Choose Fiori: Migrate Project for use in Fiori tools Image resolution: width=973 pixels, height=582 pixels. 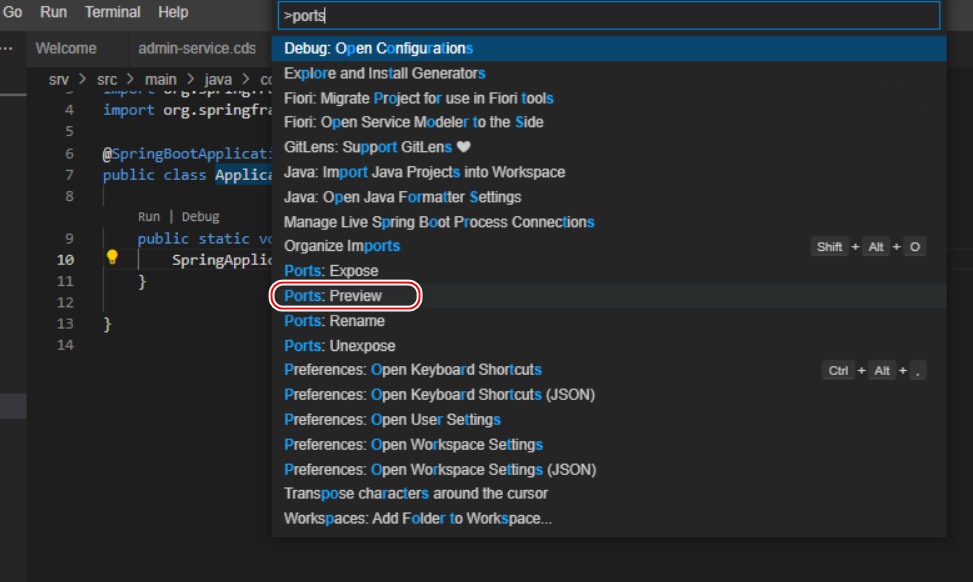[x=609, y=98]
